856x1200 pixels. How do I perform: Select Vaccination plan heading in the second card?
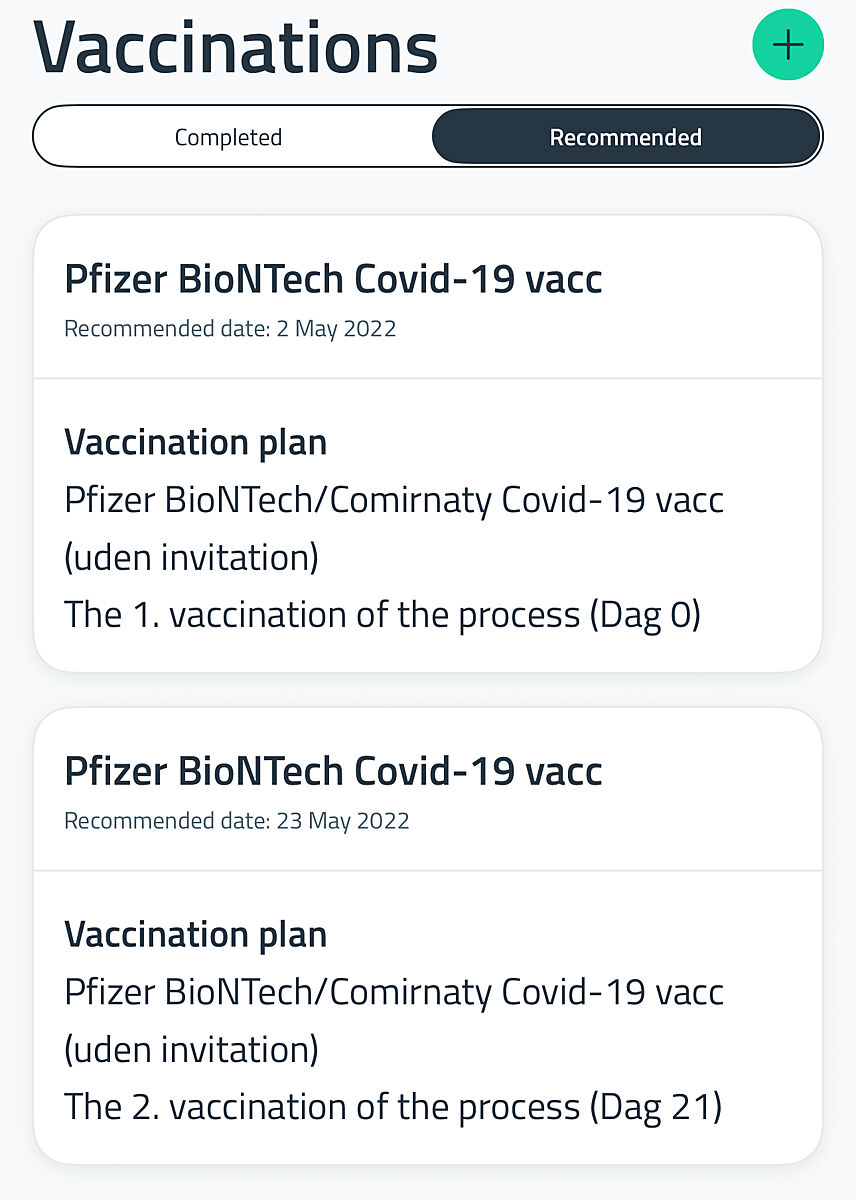click(x=196, y=934)
